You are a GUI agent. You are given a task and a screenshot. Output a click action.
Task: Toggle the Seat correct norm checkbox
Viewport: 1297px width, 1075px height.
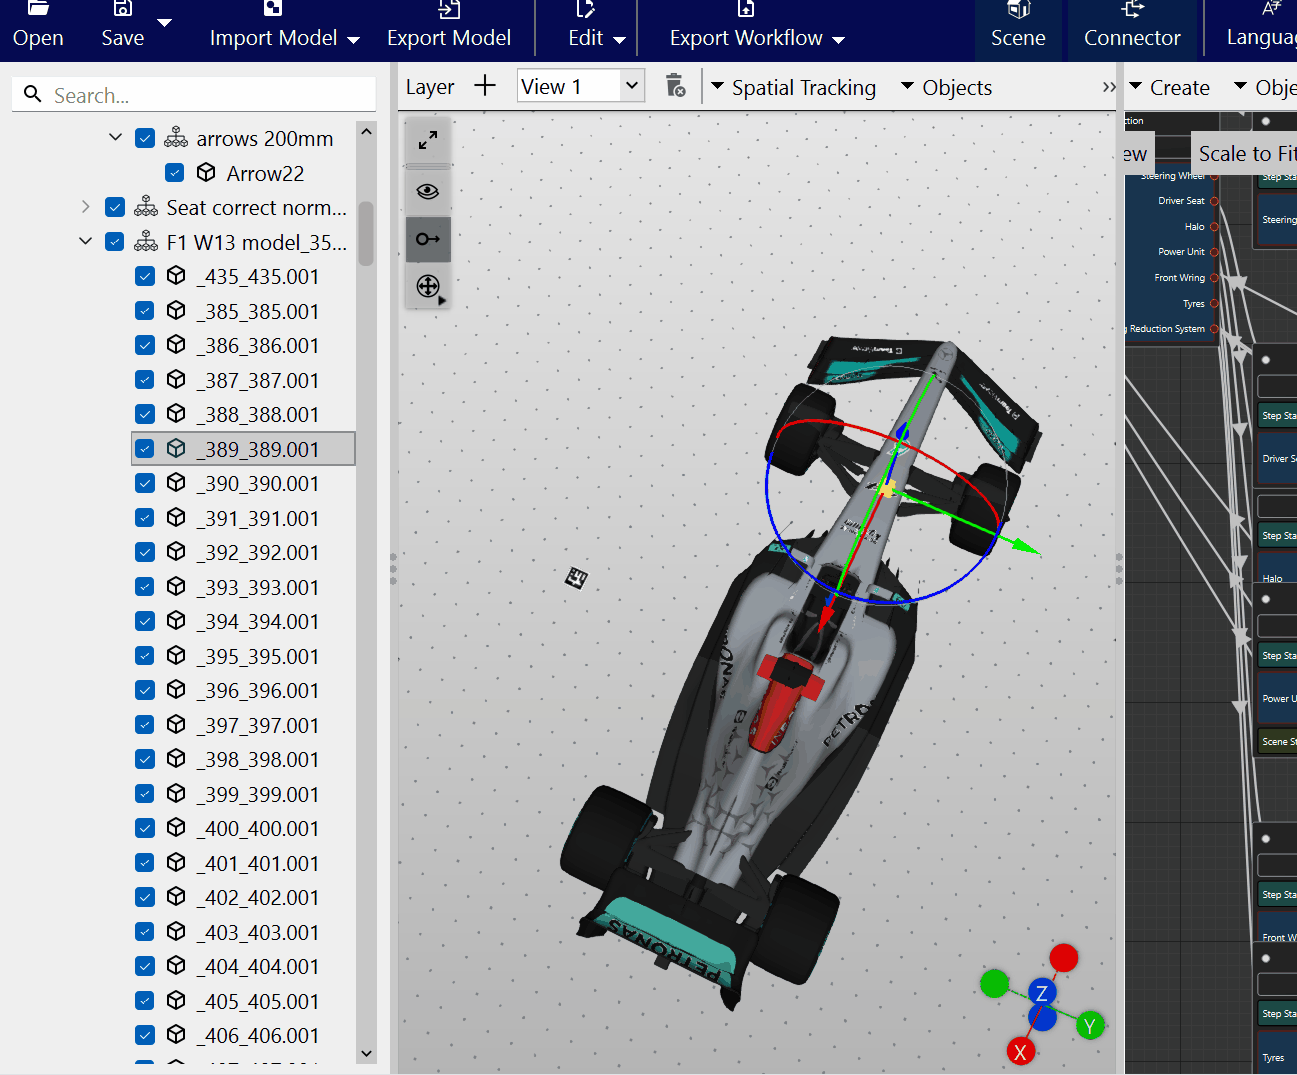click(115, 207)
